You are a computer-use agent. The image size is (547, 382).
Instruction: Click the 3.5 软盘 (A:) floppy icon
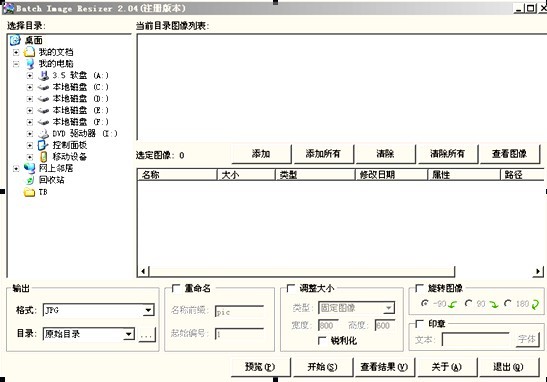pos(43,75)
